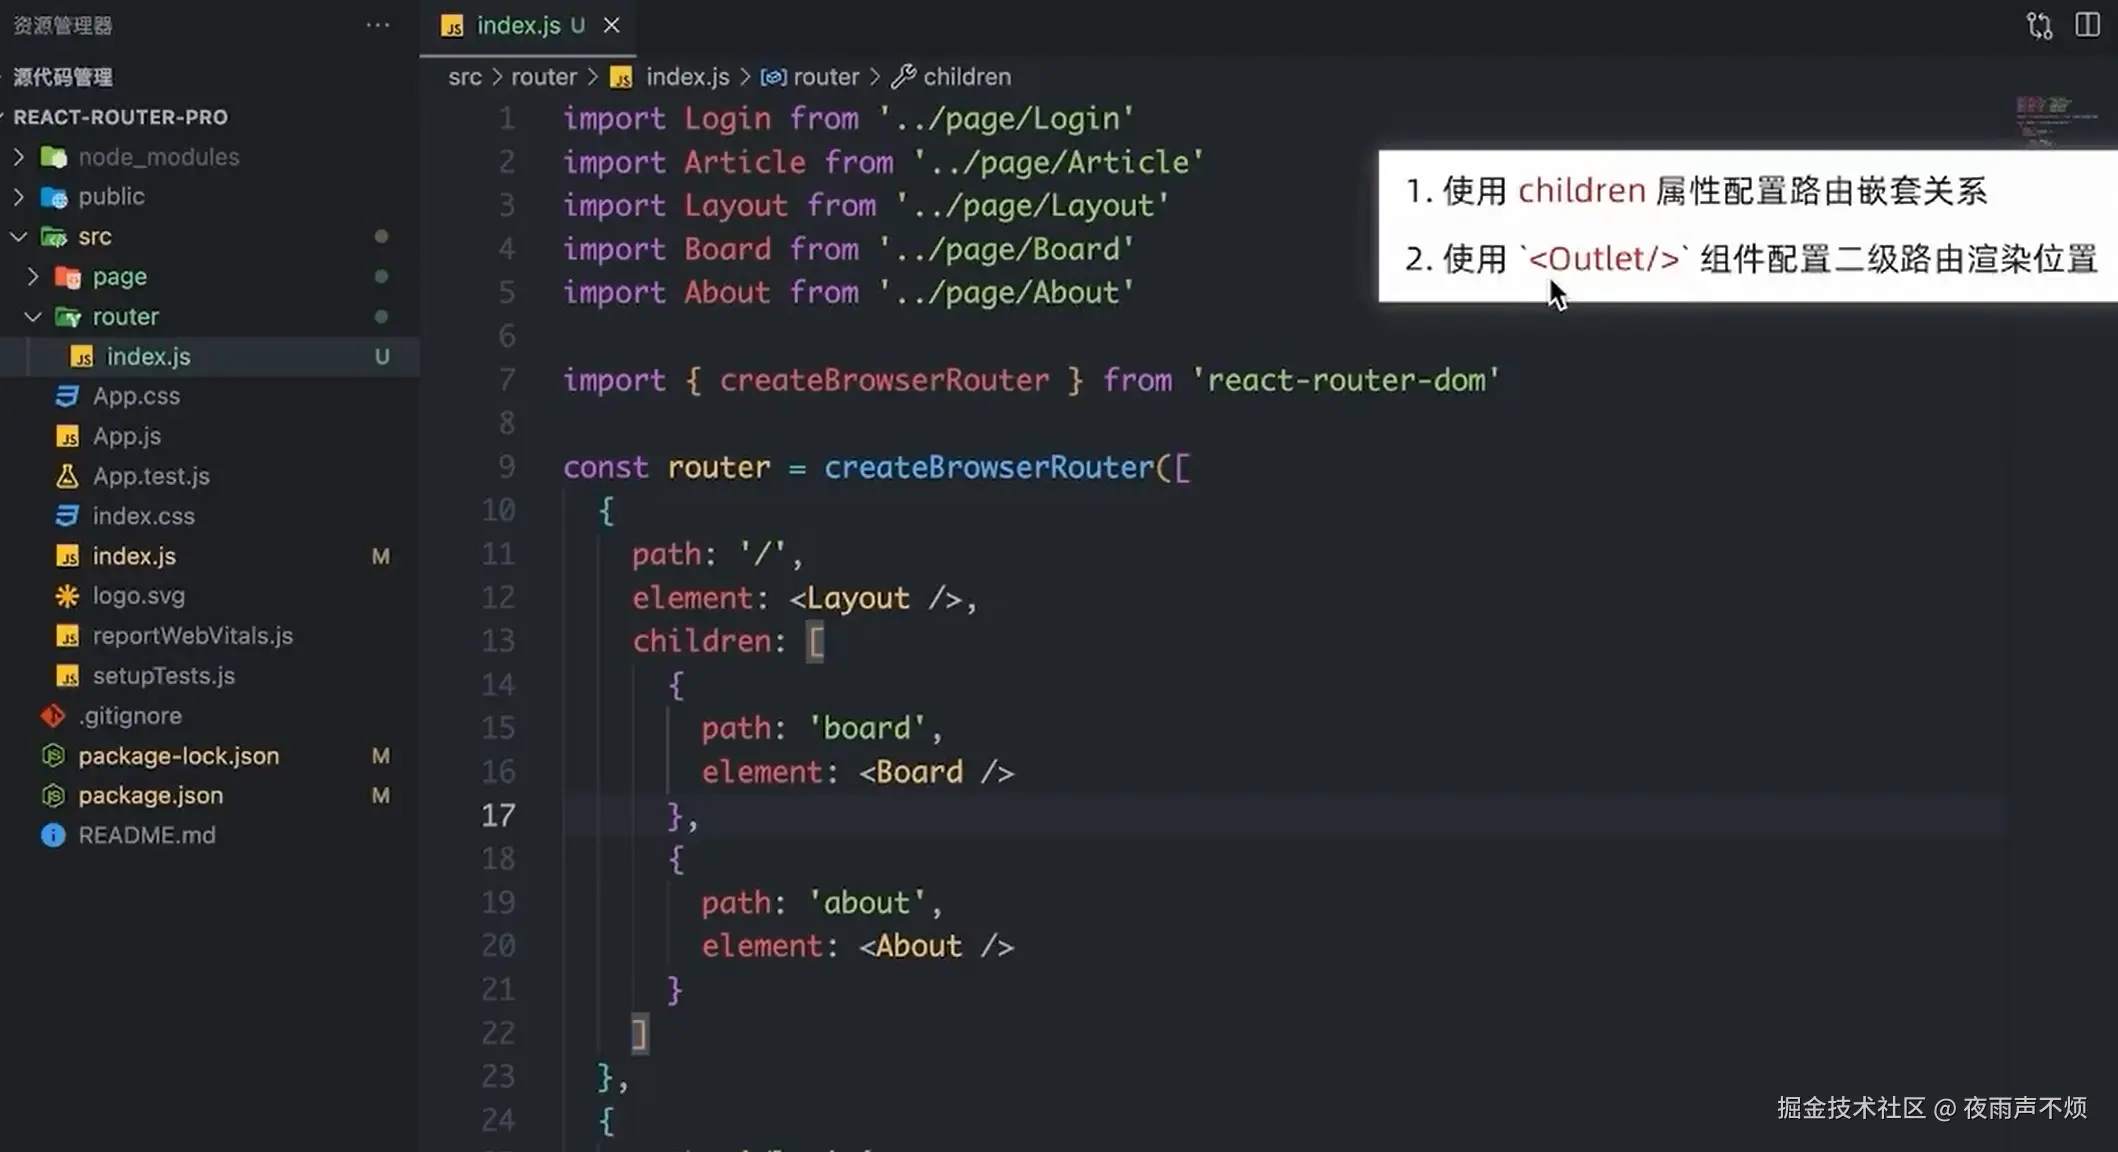2118x1152 pixels.
Task: Open the explorer more actions ellipsis
Action: [x=377, y=25]
